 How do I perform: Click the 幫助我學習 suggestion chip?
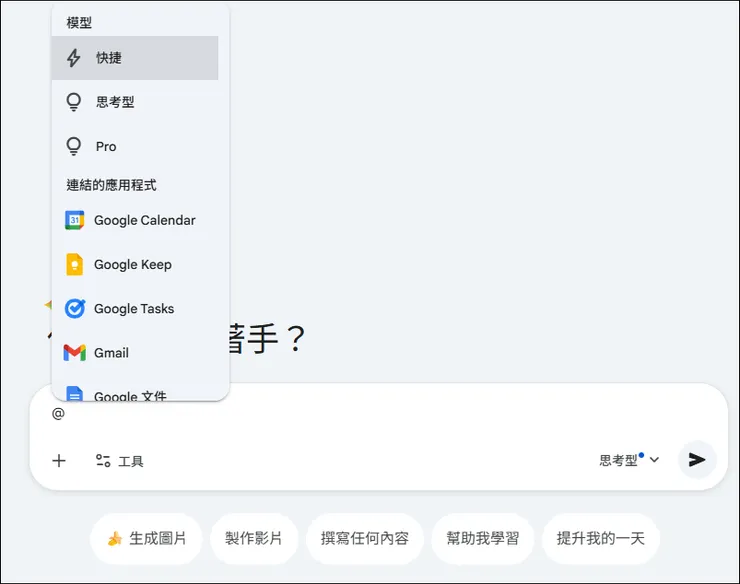483,539
